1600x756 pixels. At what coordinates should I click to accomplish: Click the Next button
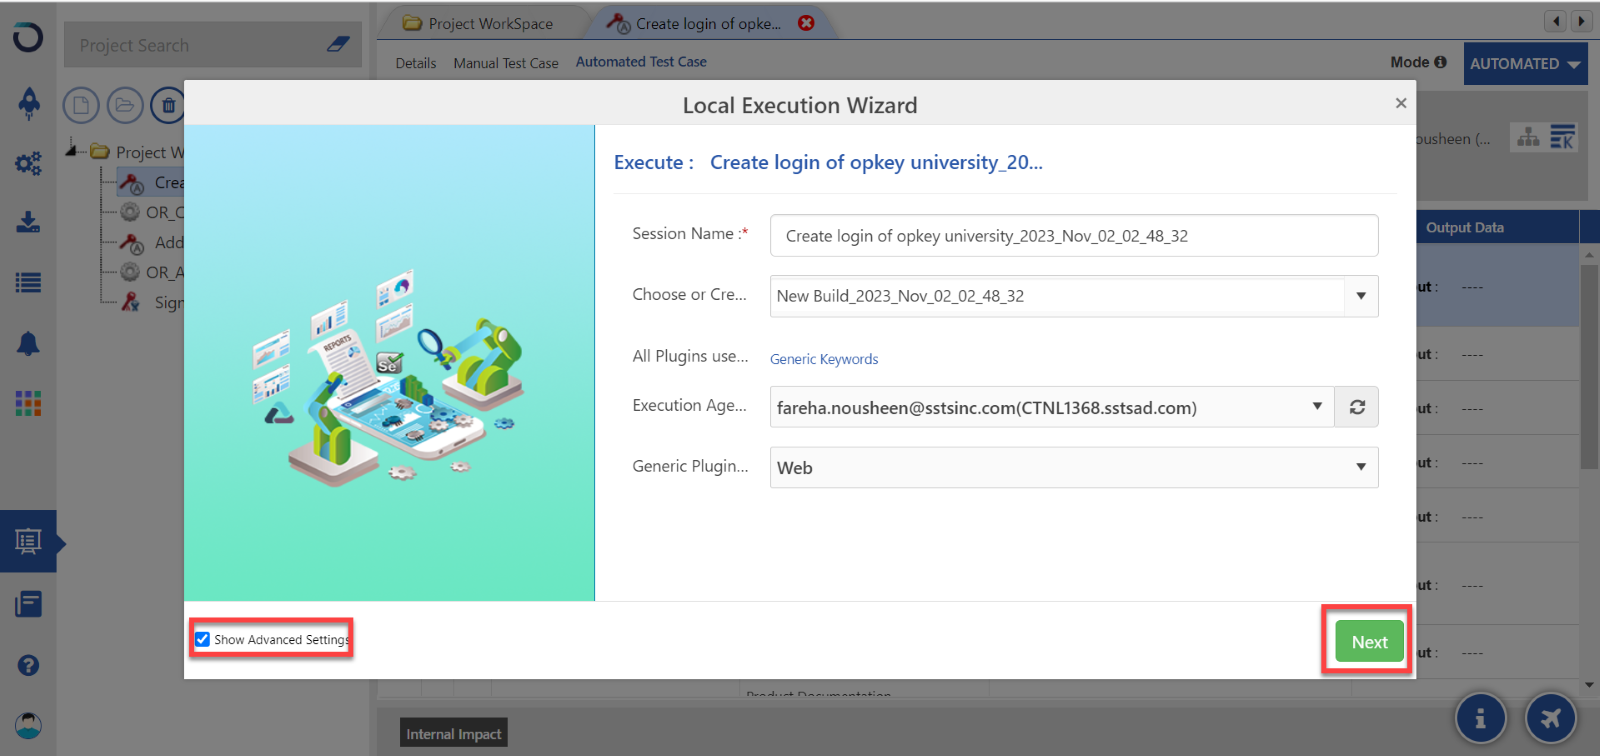[x=1369, y=642]
